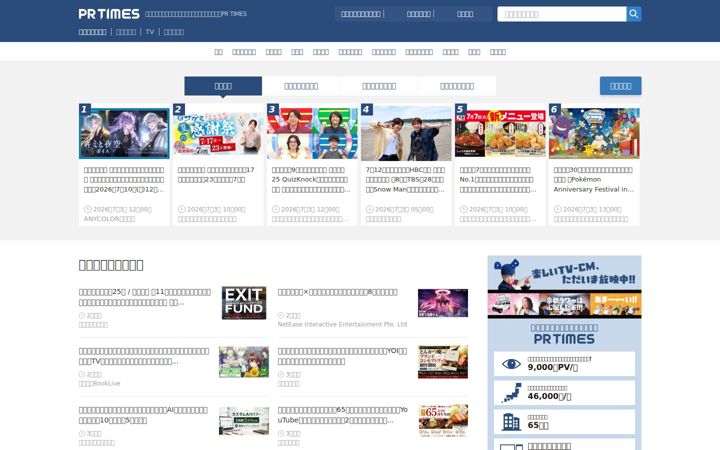Click the 65 statistic

pyautogui.click(x=564, y=422)
